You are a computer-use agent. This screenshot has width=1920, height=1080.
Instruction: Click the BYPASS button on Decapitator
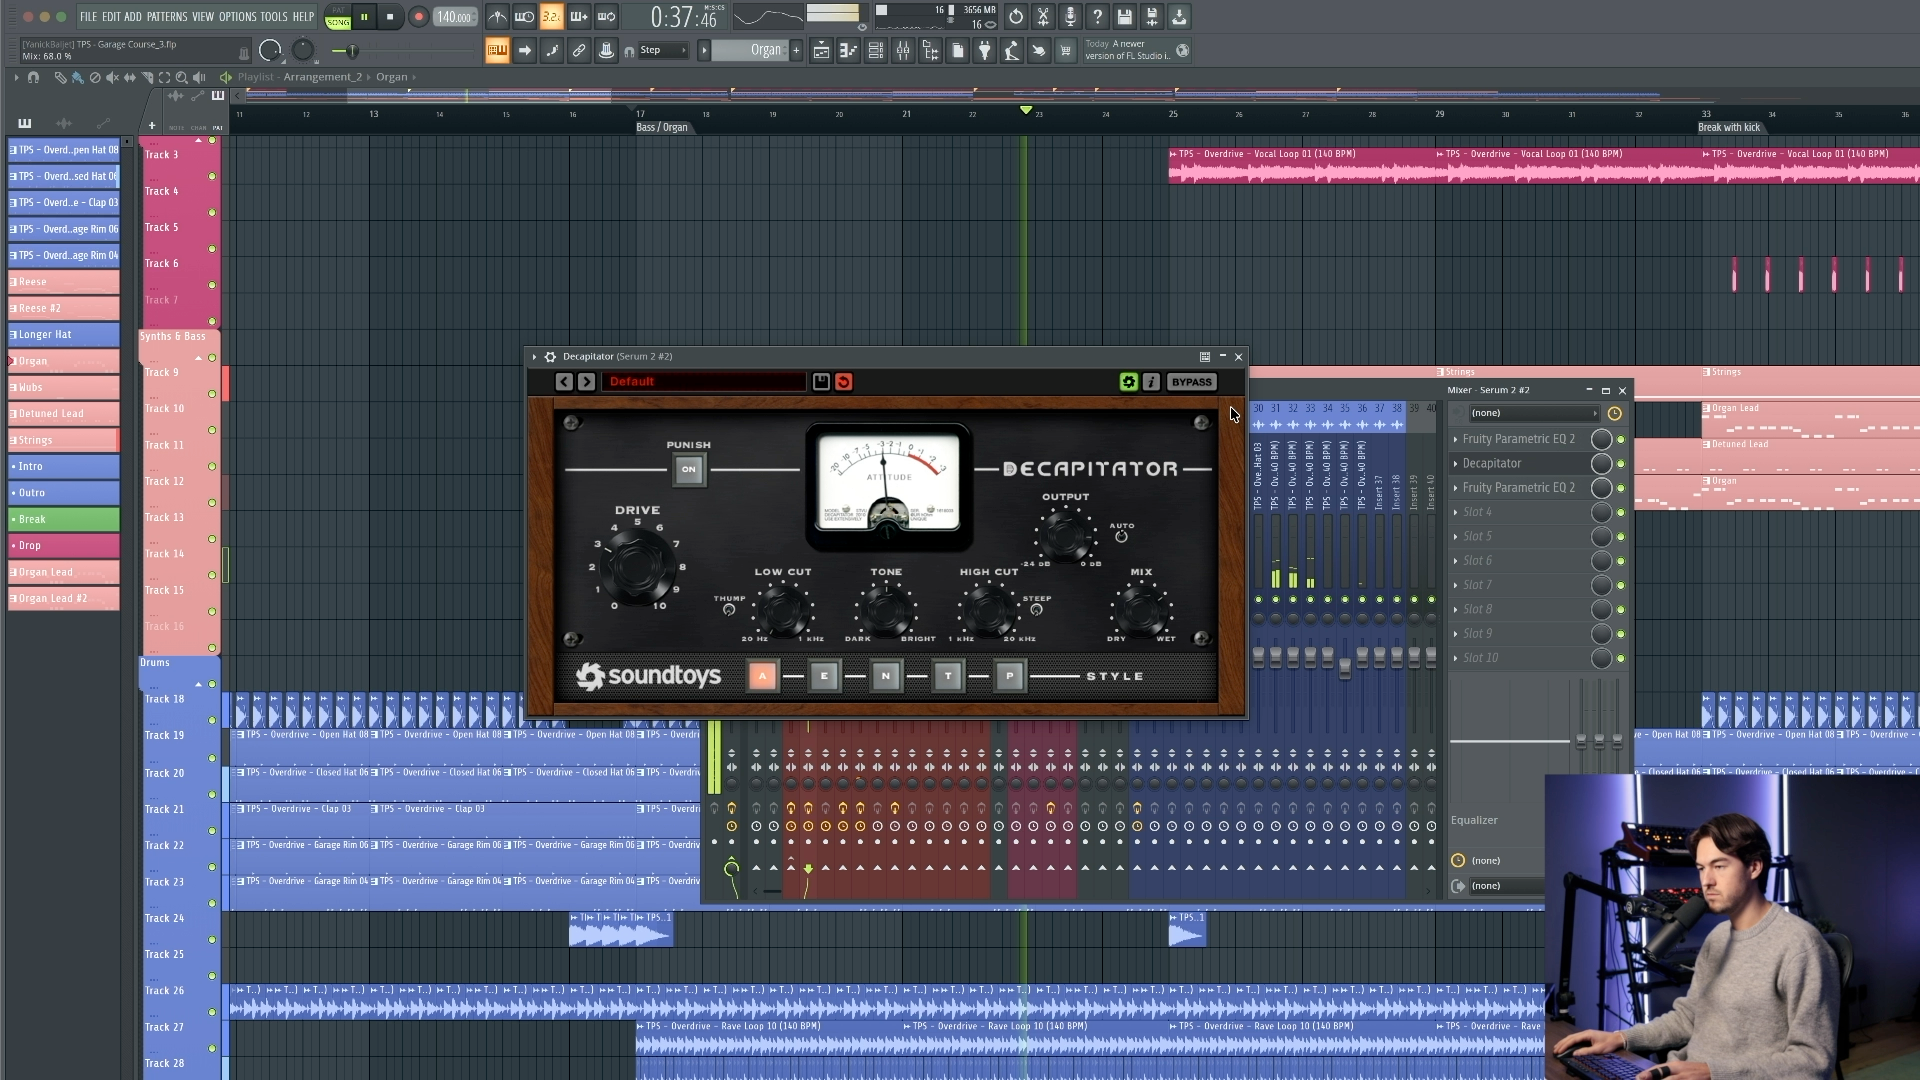point(1191,381)
